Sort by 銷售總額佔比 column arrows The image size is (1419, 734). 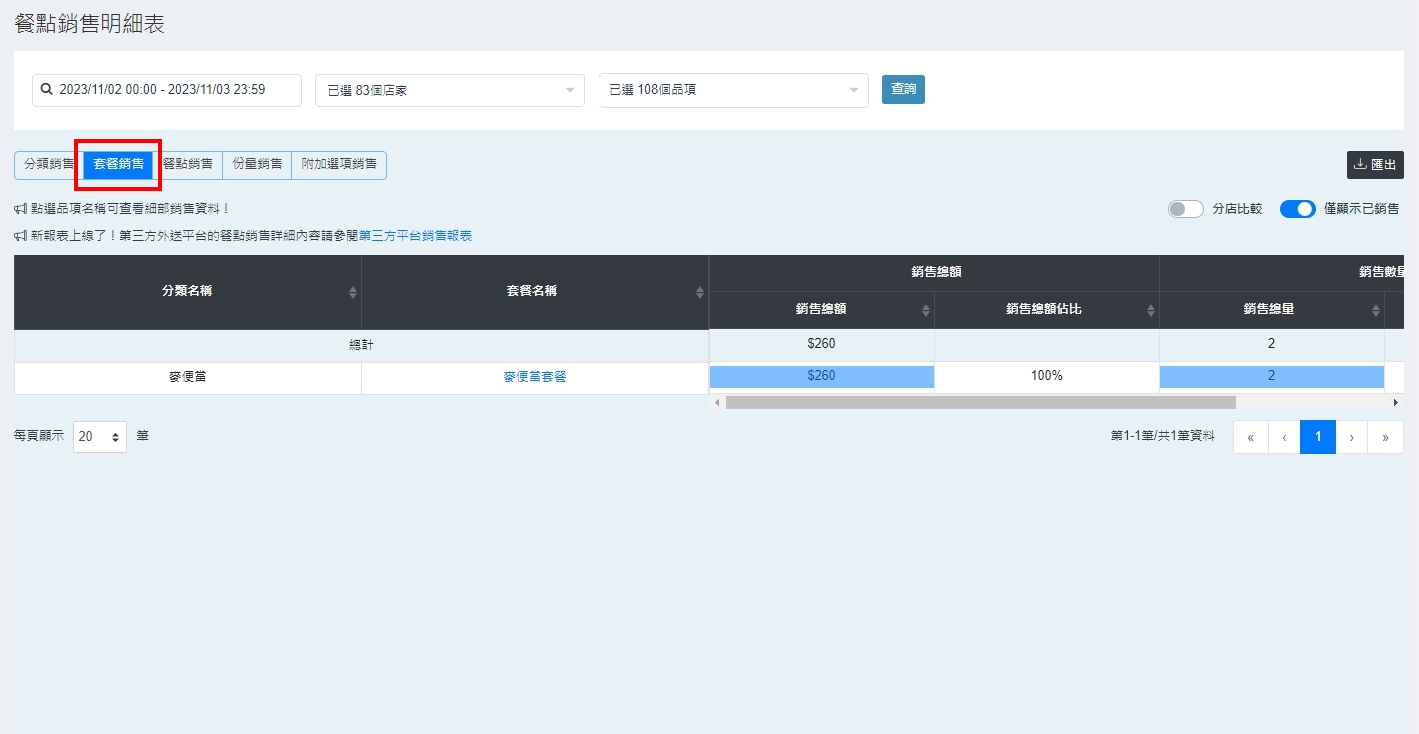(x=1150, y=310)
